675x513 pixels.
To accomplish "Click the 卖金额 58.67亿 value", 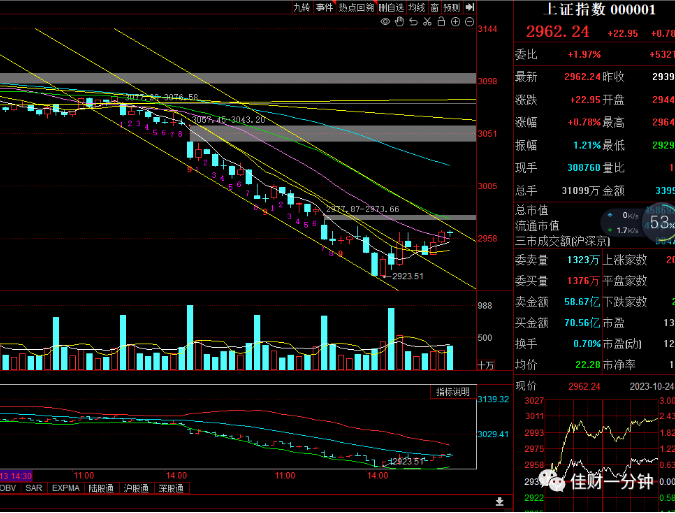I will (x=582, y=302).
